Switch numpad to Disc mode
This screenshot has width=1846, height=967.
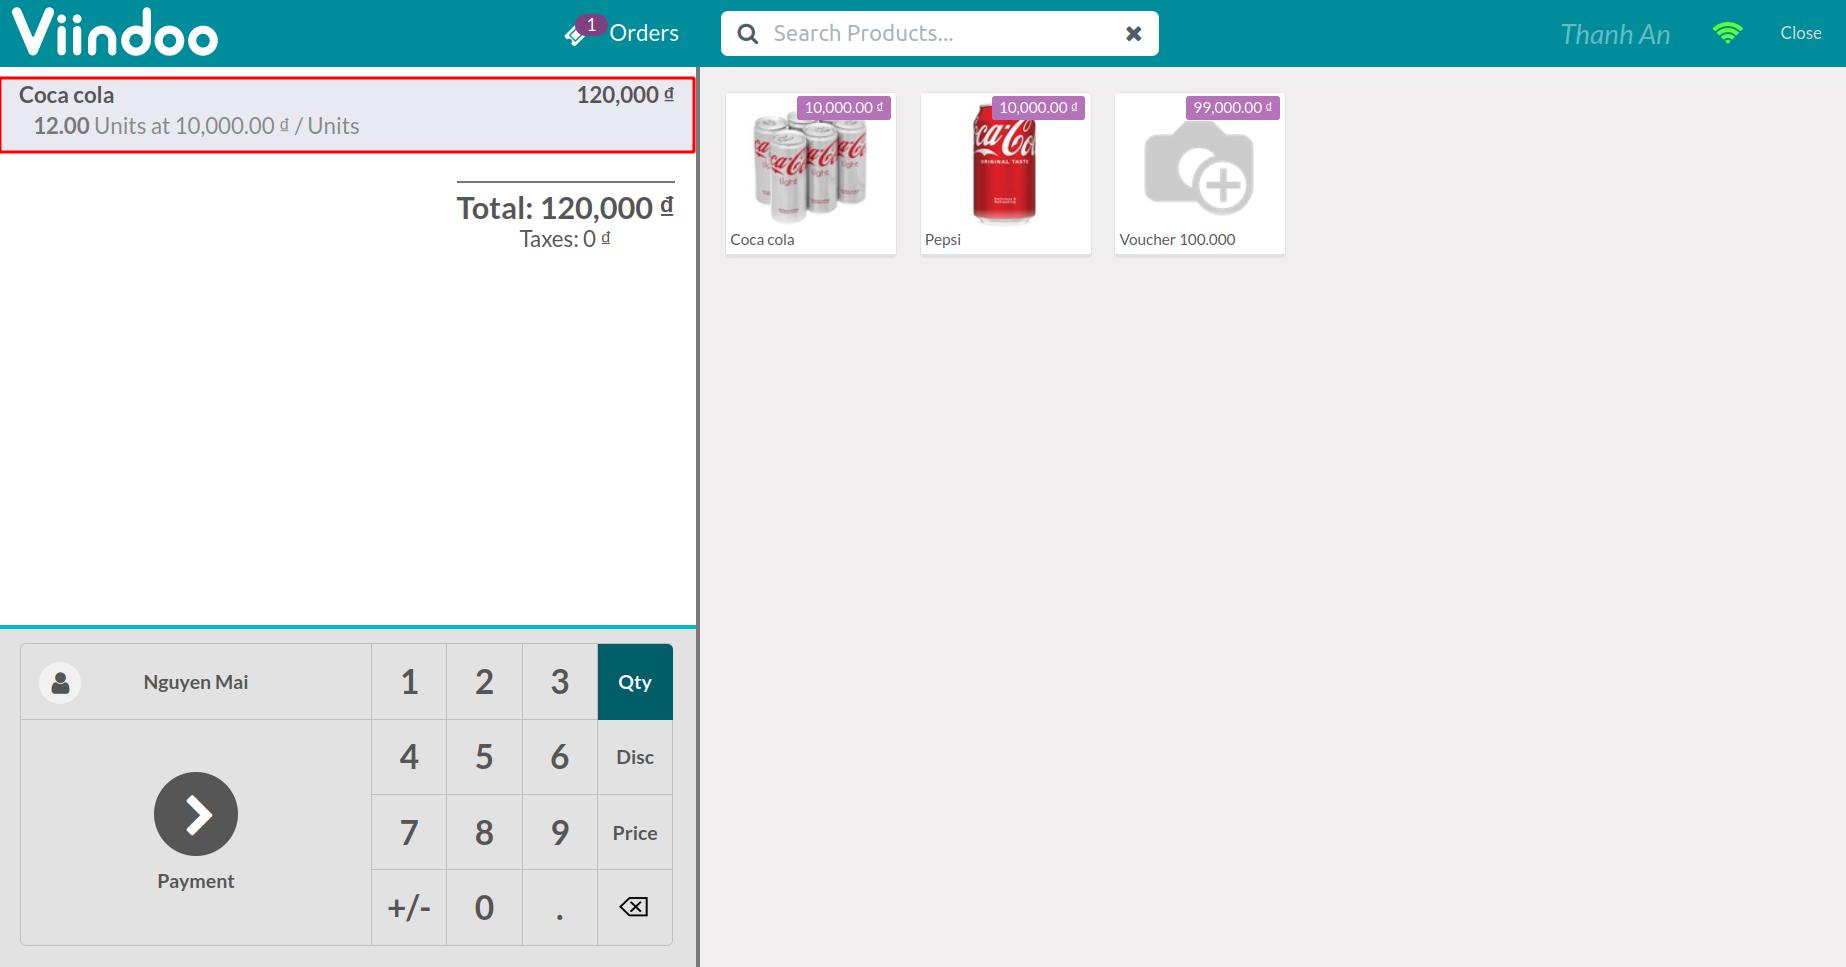tap(635, 757)
